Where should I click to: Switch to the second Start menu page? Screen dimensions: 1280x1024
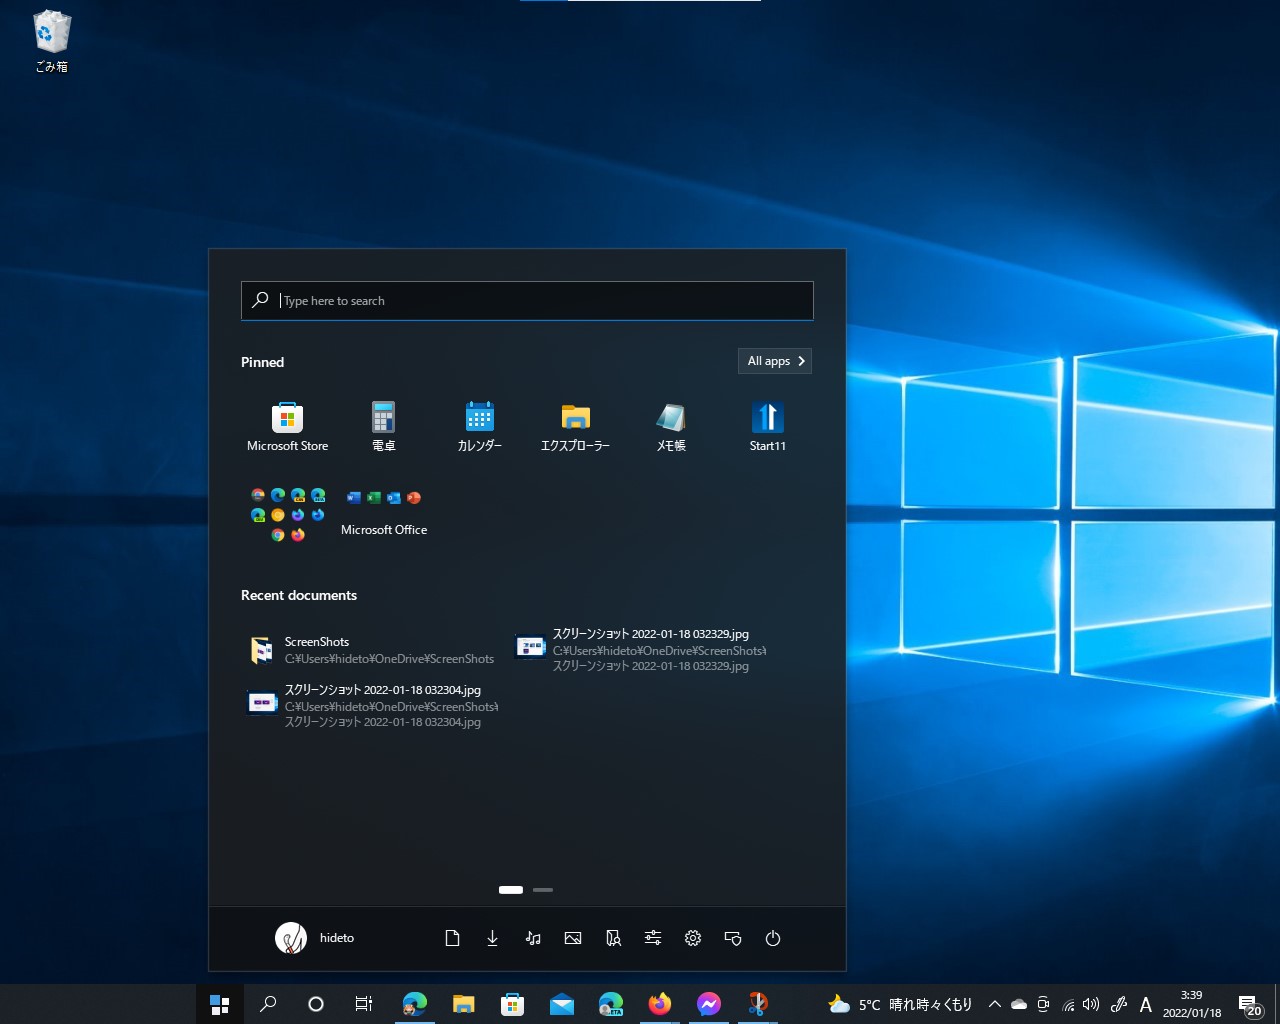click(543, 889)
